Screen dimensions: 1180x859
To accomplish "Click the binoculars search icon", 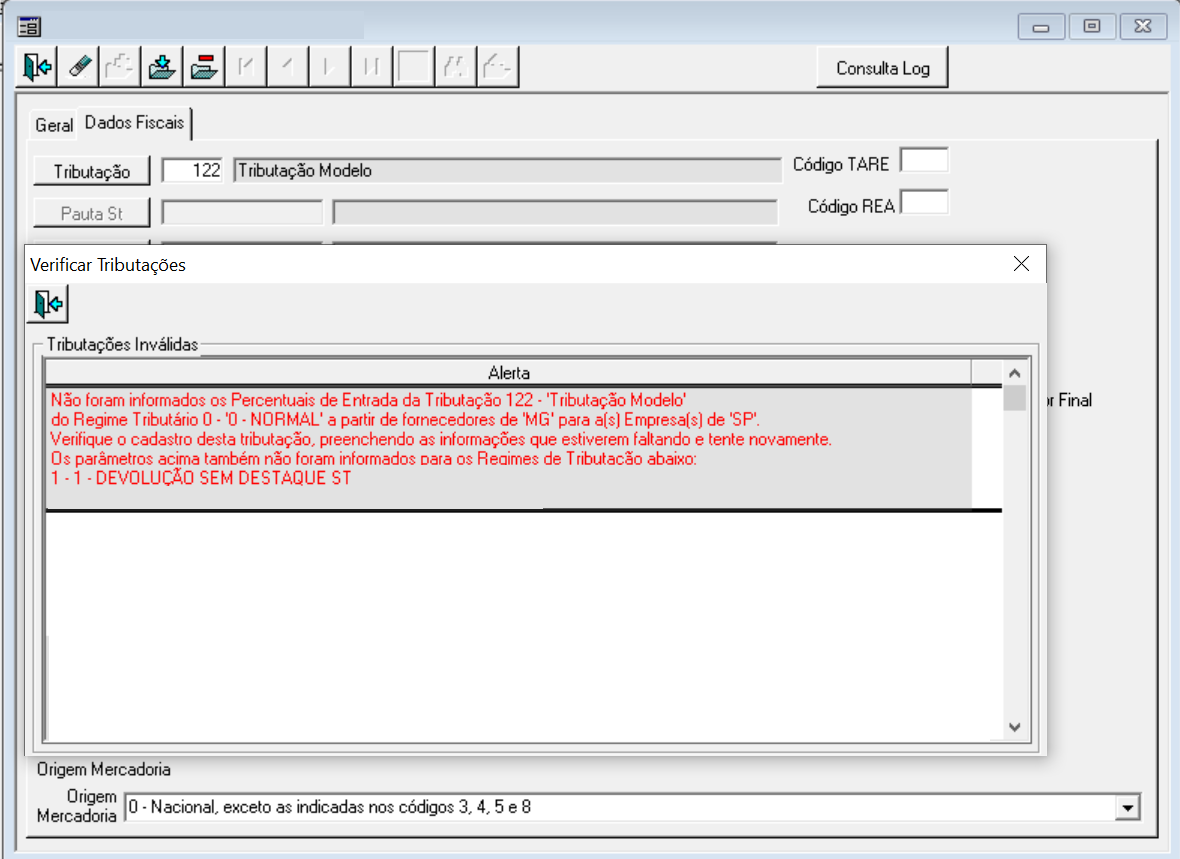I will coord(455,67).
